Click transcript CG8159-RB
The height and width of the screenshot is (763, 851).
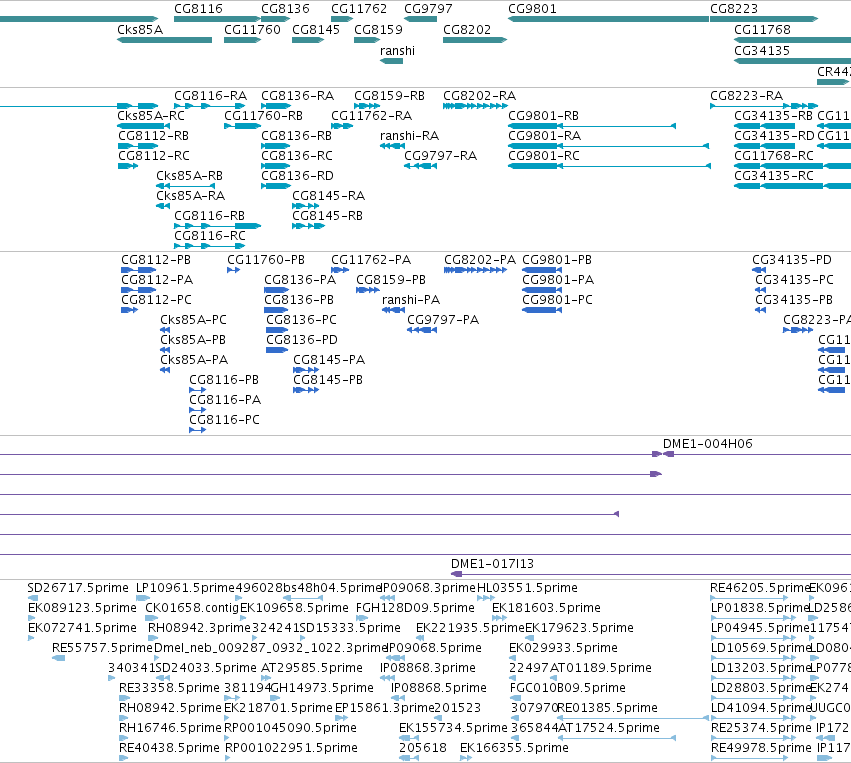(389, 96)
